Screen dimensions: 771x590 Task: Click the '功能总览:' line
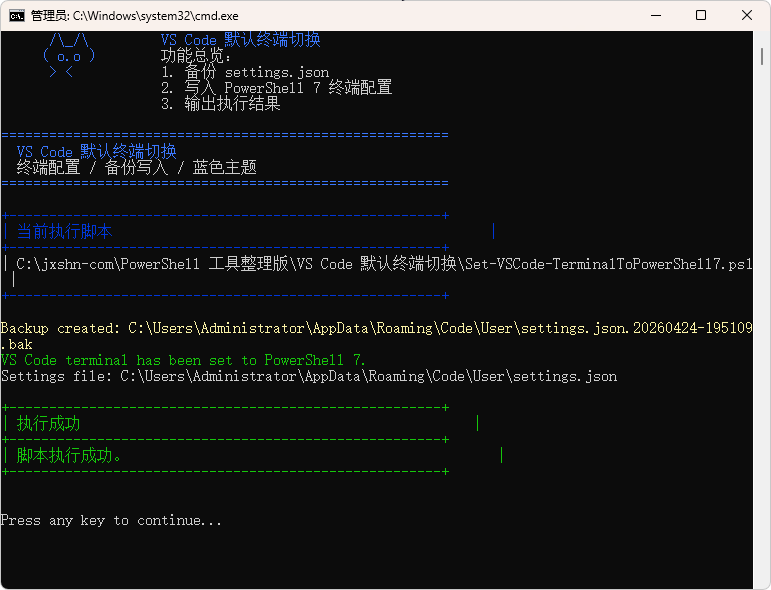pyautogui.click(x=195, y=56)
